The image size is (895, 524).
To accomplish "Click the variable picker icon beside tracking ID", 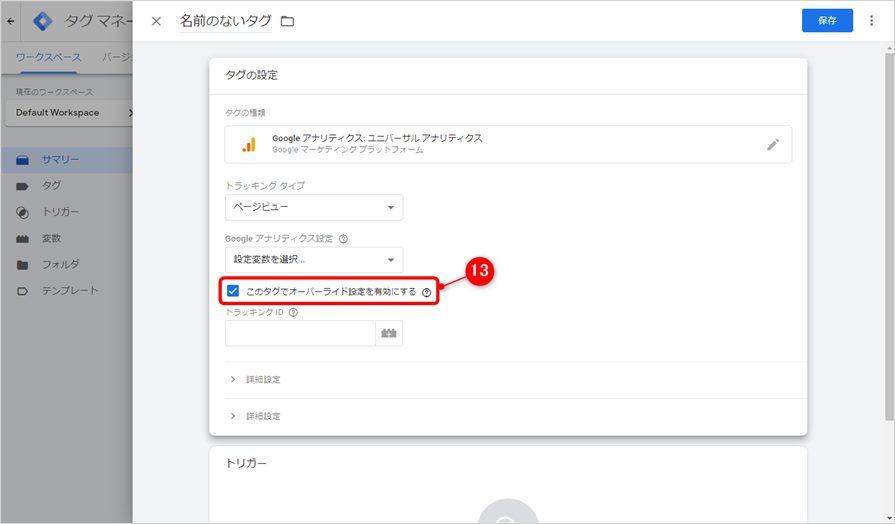I will [x=389, y=333].
